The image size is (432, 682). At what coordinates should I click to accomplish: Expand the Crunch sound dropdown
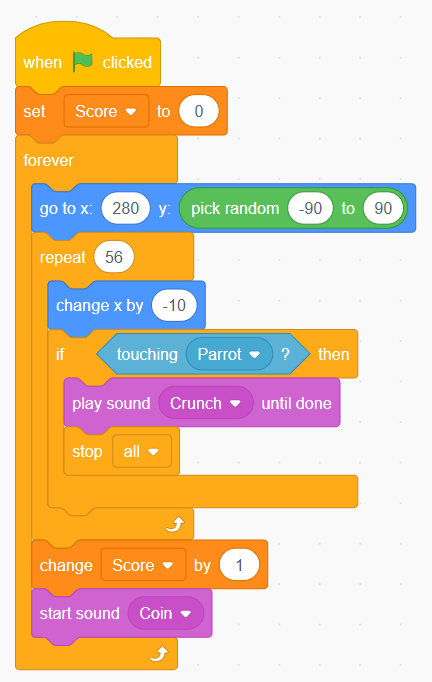[x=206, y=403]
